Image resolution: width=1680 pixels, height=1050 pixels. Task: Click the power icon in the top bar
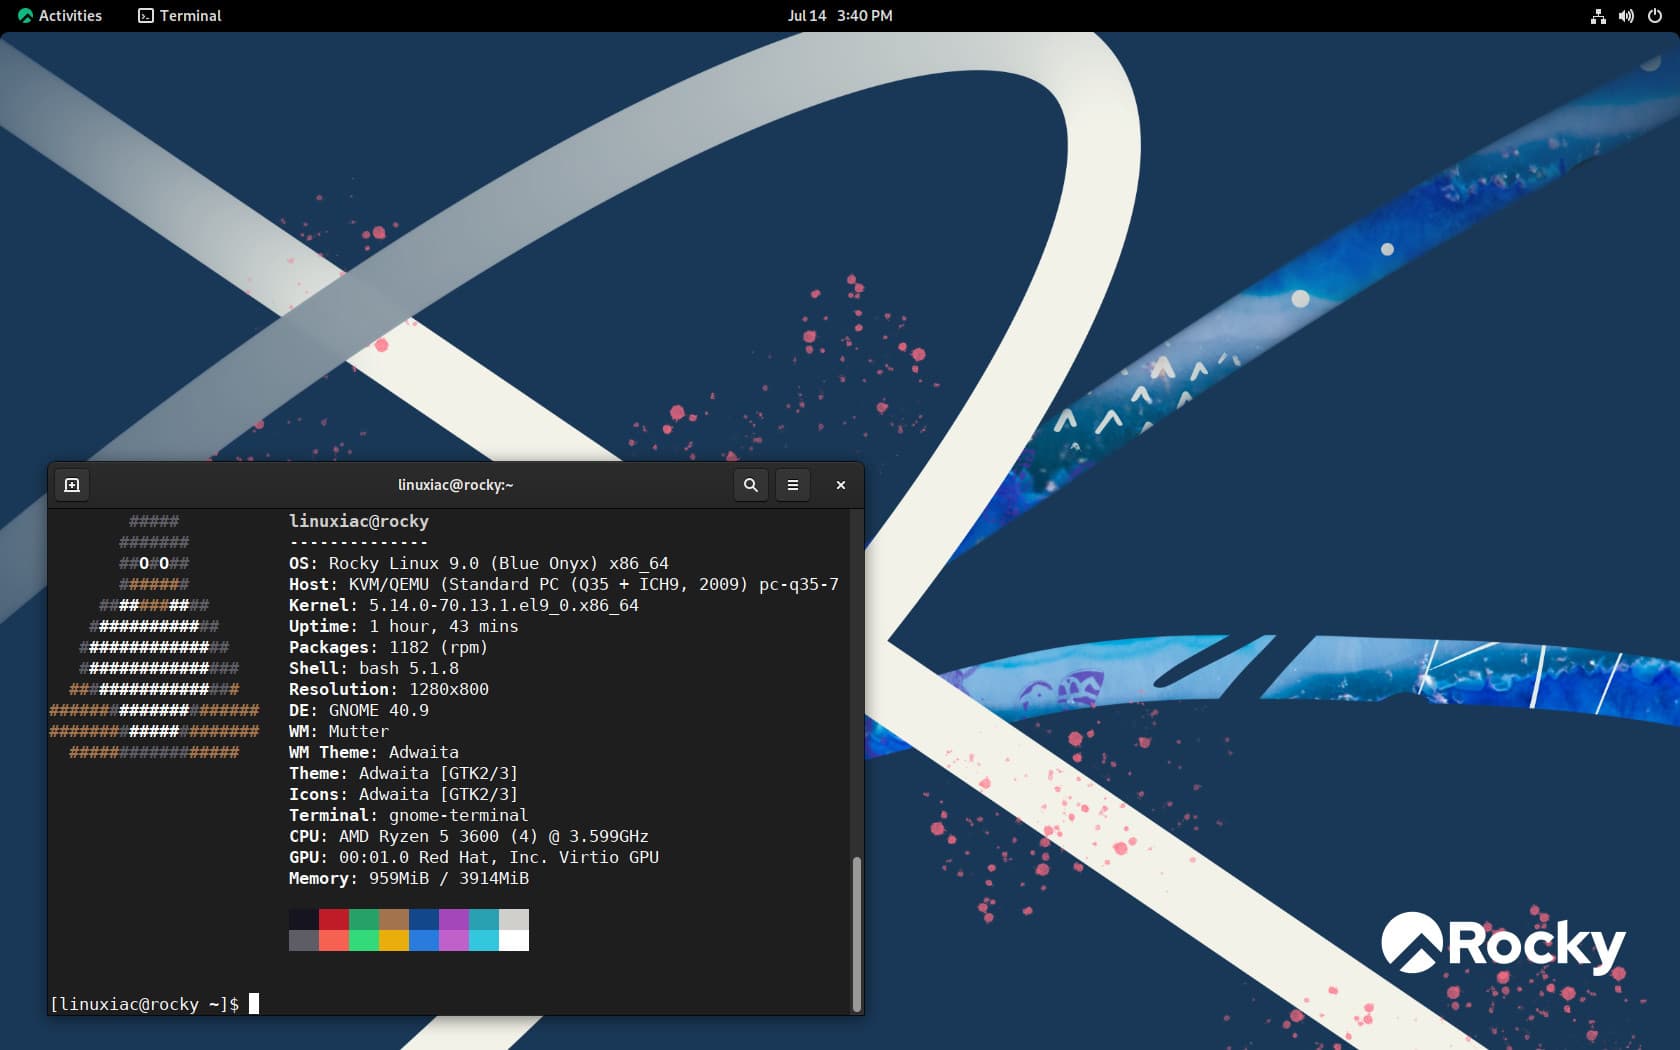(x=1655, y=15)
